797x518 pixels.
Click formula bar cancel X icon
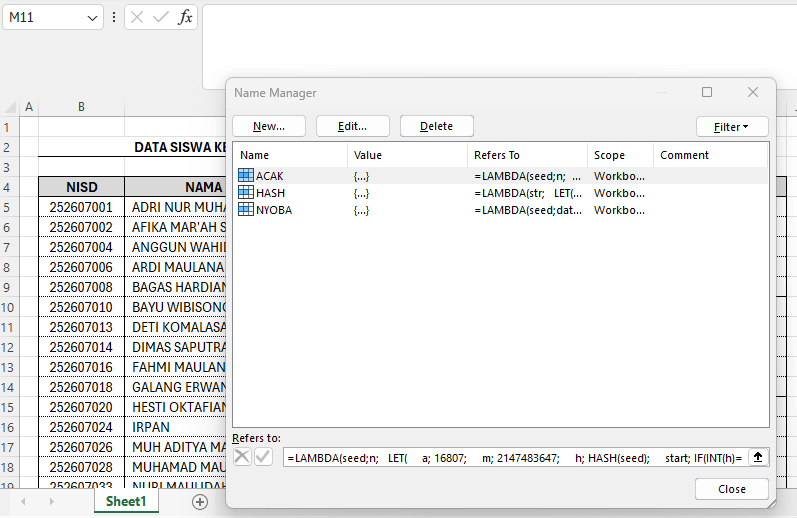pos(137,17)
